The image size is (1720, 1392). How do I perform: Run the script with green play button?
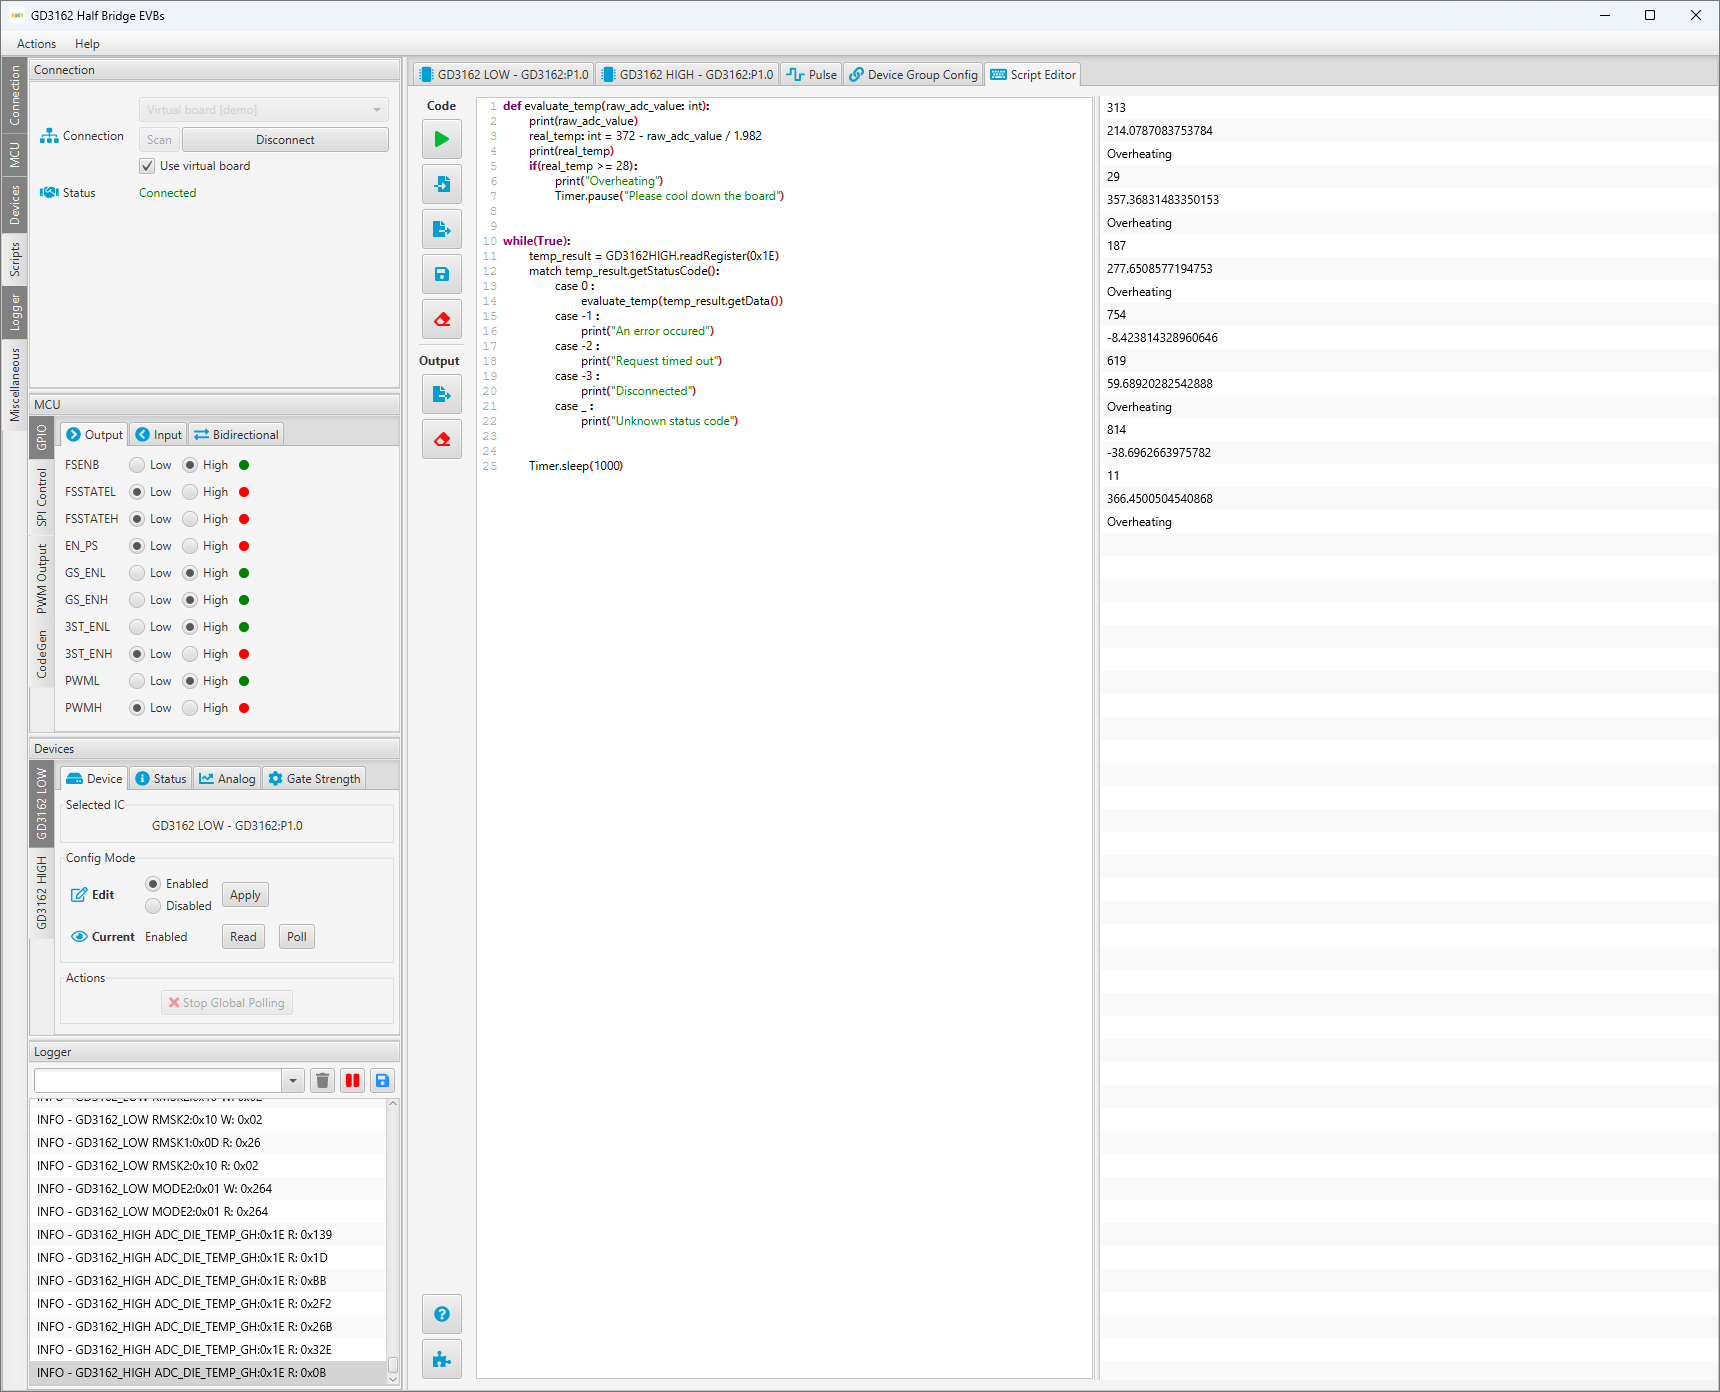coord(441,139)
